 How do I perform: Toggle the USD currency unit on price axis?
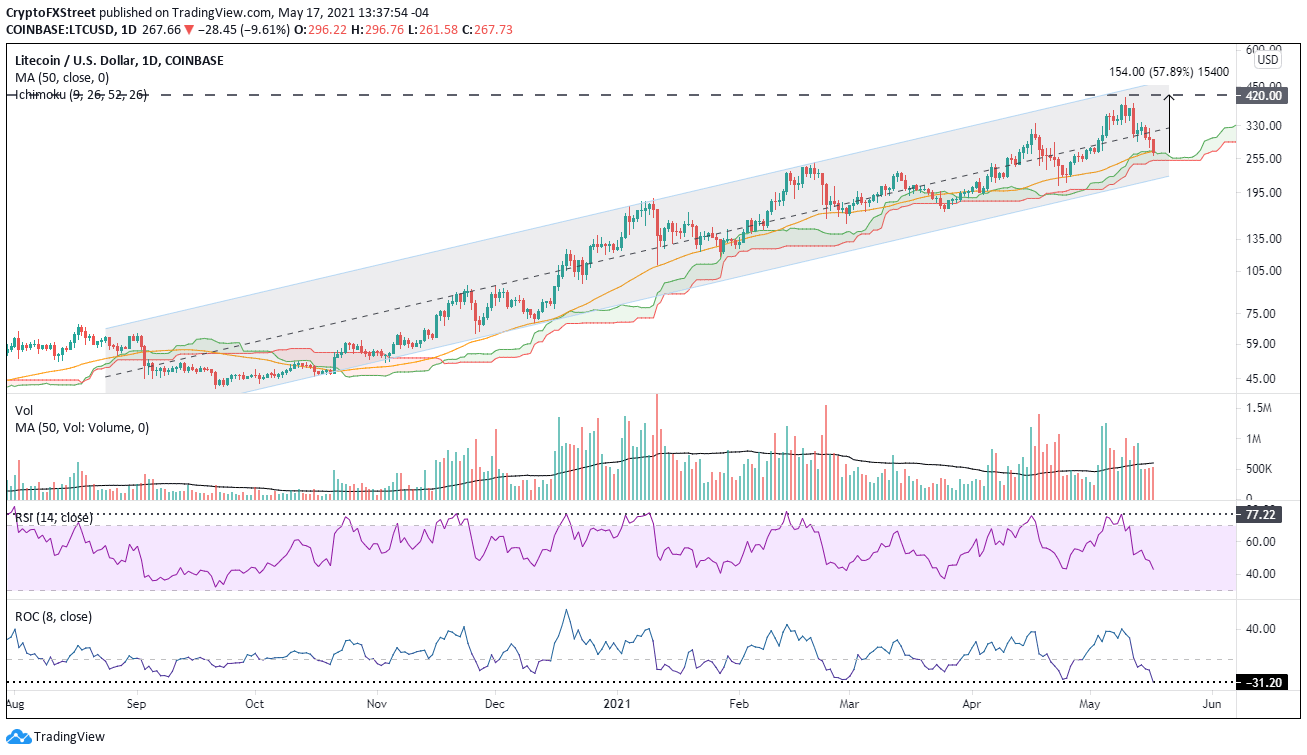pos(1266,59)
